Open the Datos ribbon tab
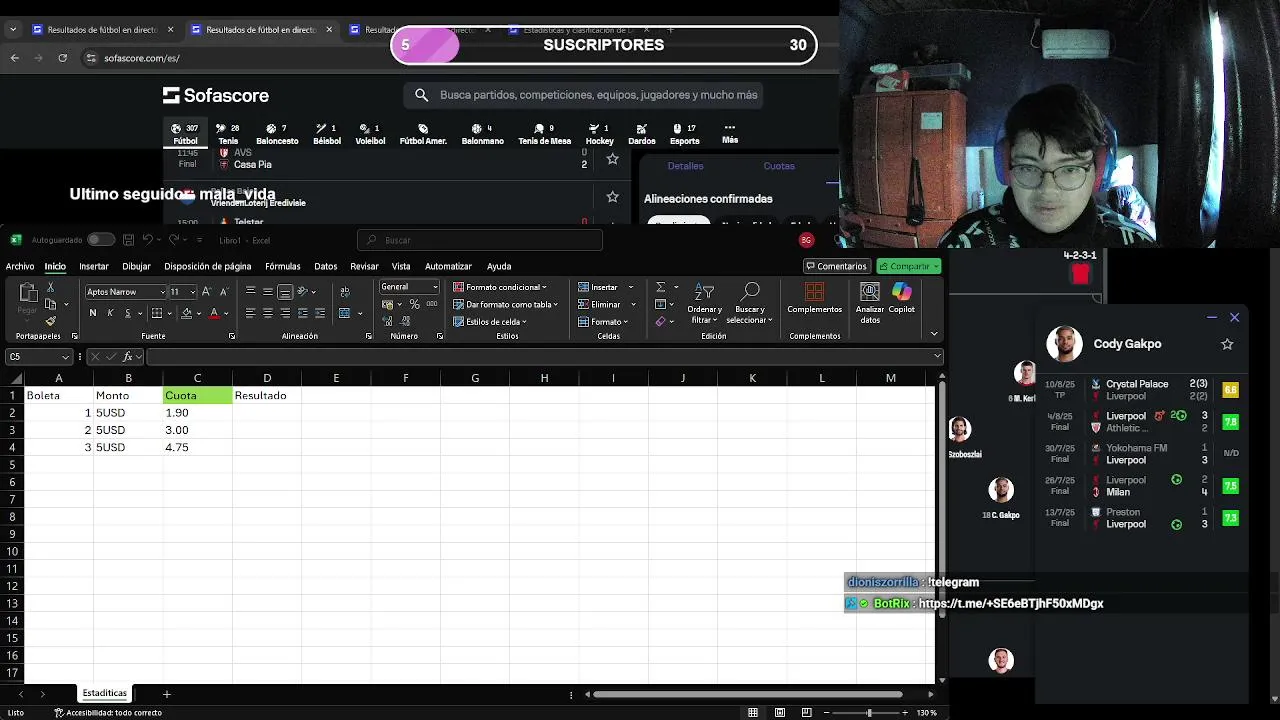Image resolution: width=1280 pixels, height=720 pixels. (326, 266)
